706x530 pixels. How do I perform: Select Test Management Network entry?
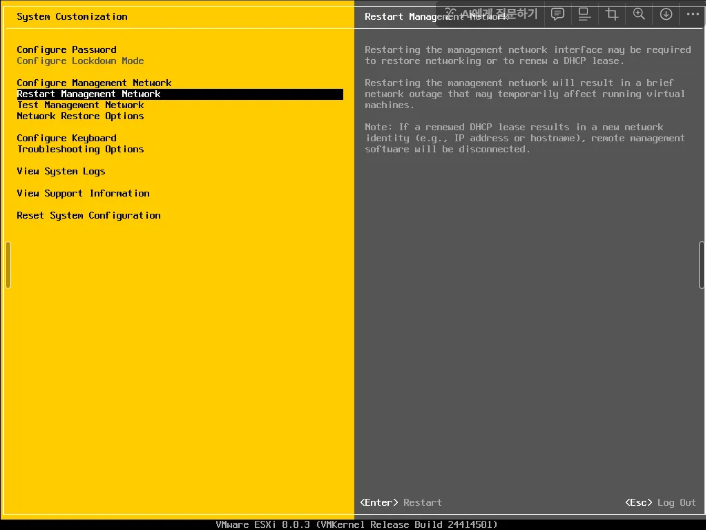pyautogui.click(x=80, y=105)
